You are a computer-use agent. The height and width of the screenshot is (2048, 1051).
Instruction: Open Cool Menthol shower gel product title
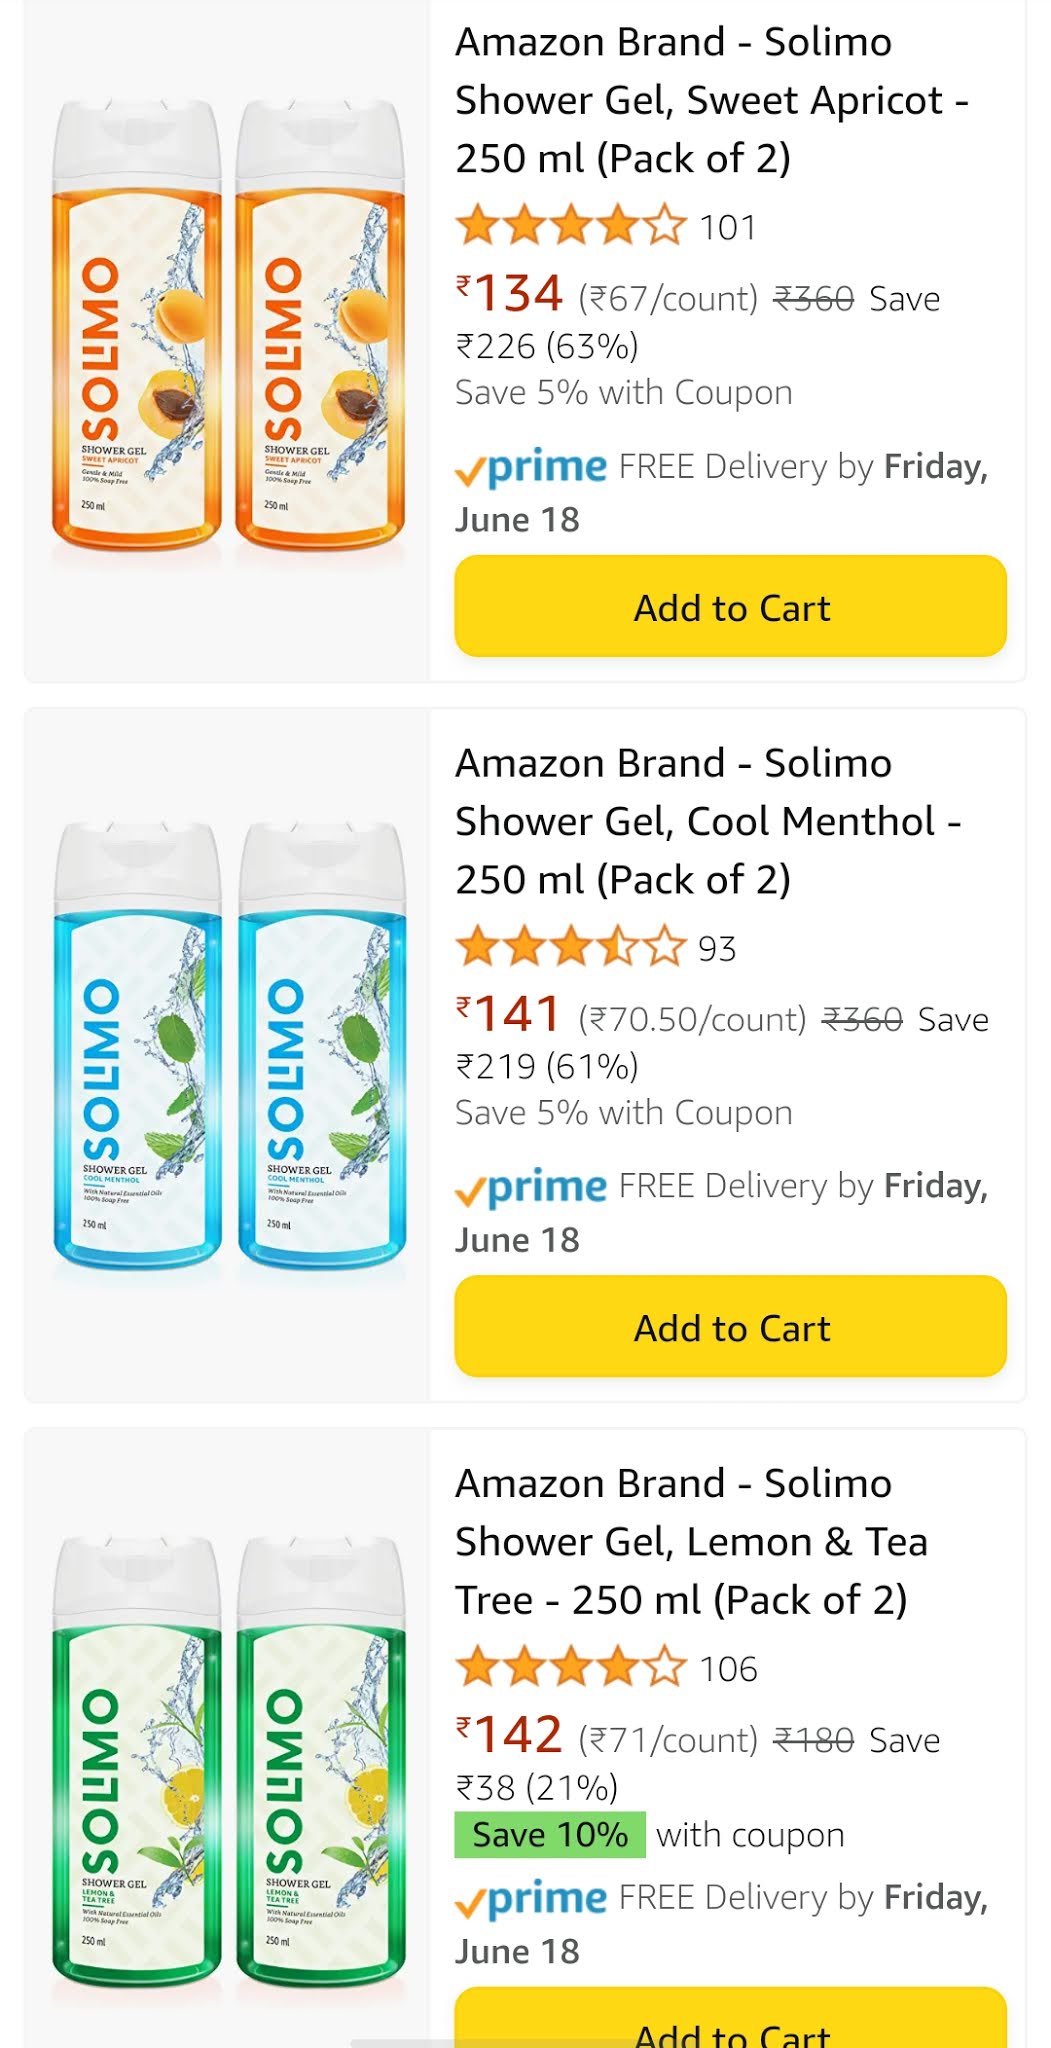[x=706, y=821]
